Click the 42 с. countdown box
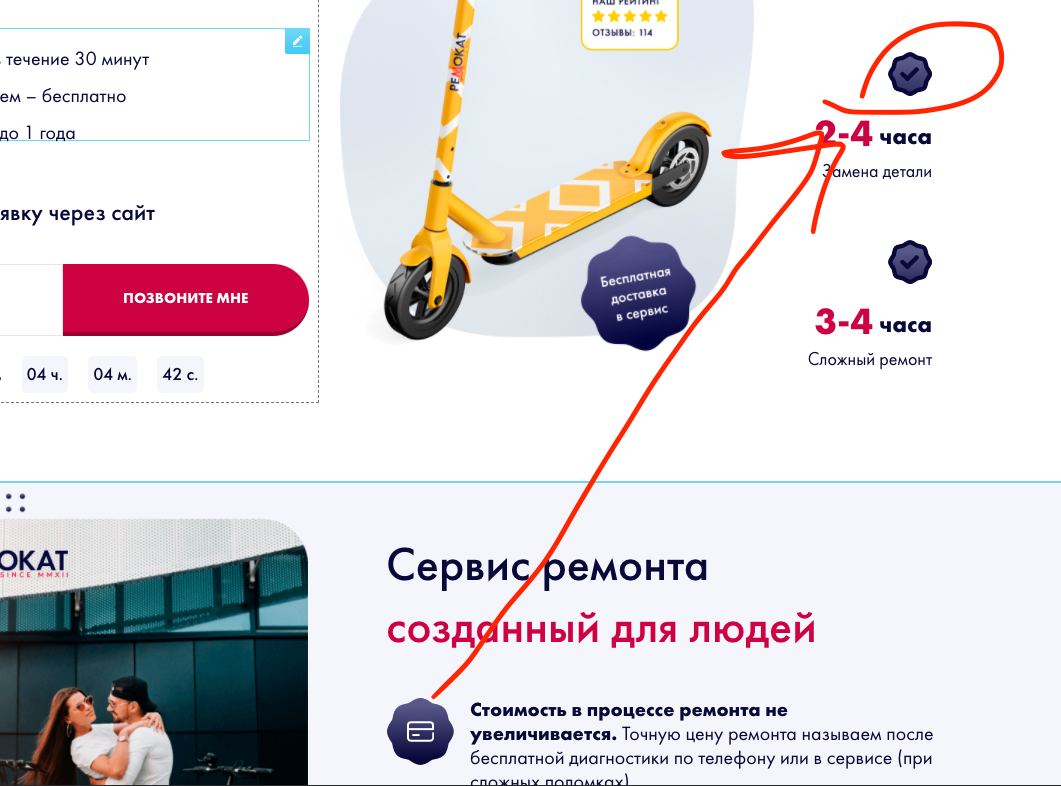Screen dimensions: 1061x786 pos(180,374)
